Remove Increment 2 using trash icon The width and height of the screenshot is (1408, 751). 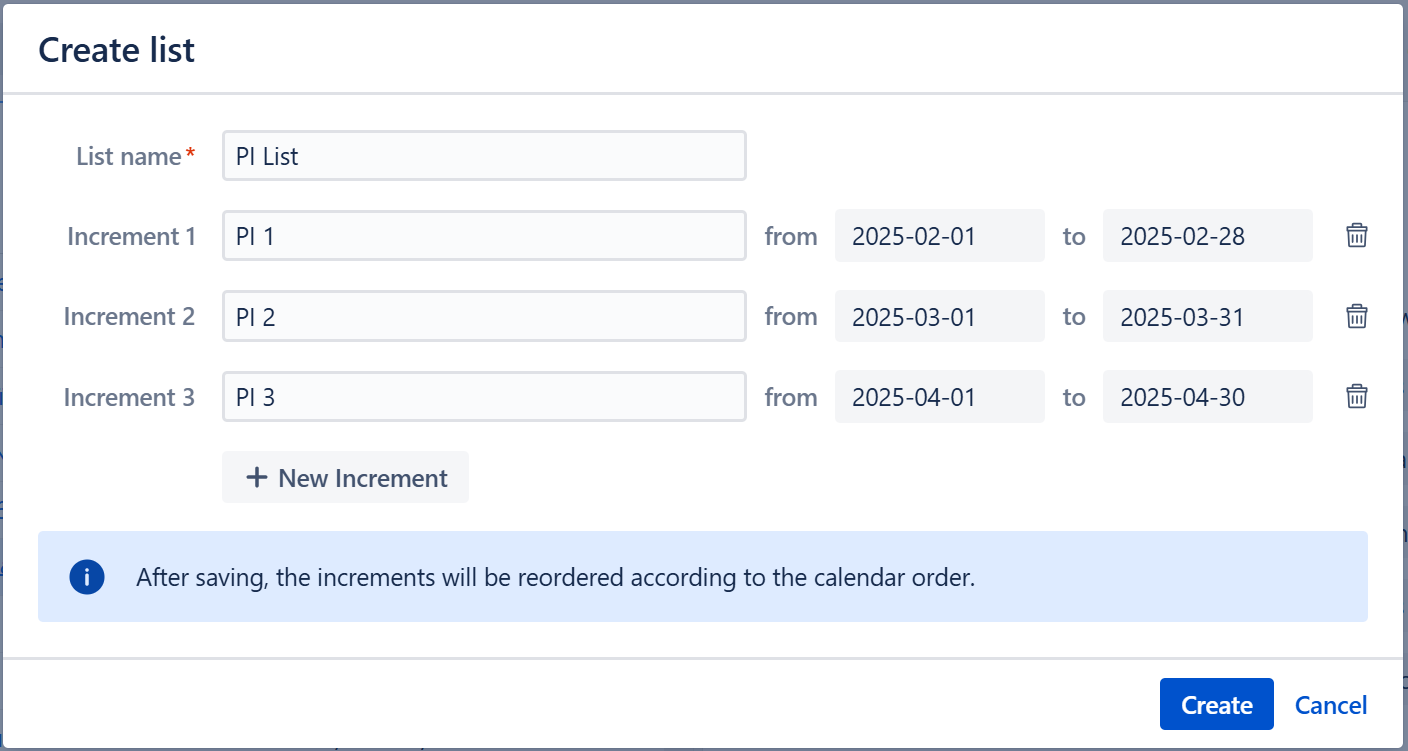[x=1356, y=317]
